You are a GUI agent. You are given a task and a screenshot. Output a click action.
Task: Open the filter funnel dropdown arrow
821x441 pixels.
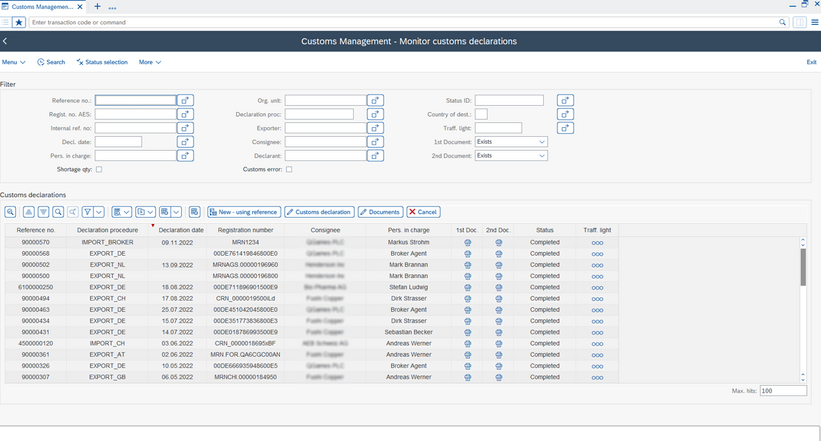99,212
